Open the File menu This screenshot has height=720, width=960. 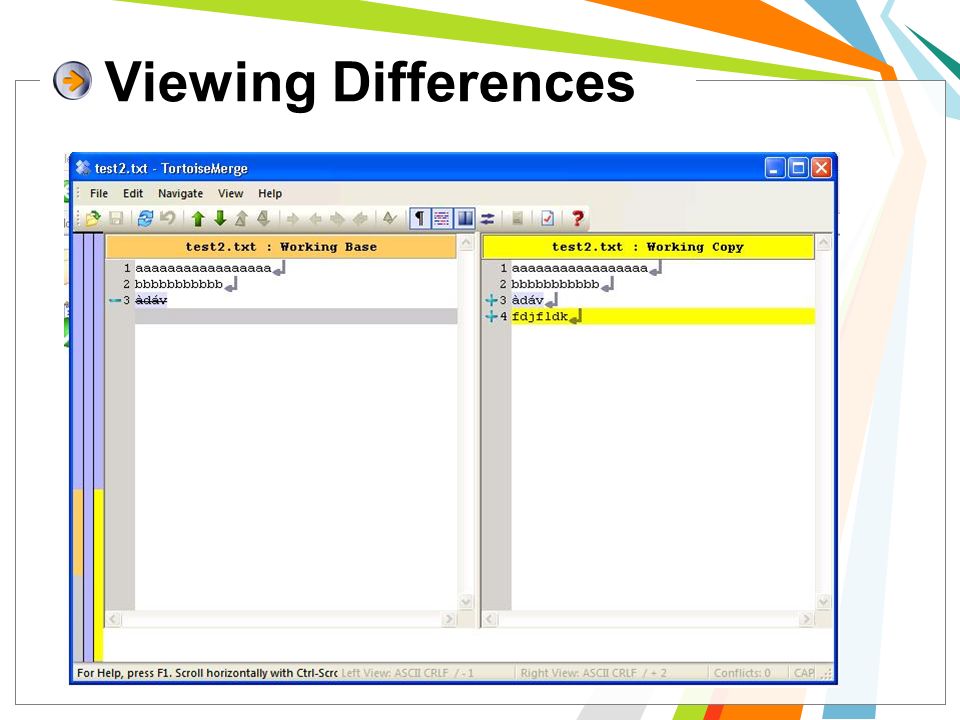pos(99,193)
